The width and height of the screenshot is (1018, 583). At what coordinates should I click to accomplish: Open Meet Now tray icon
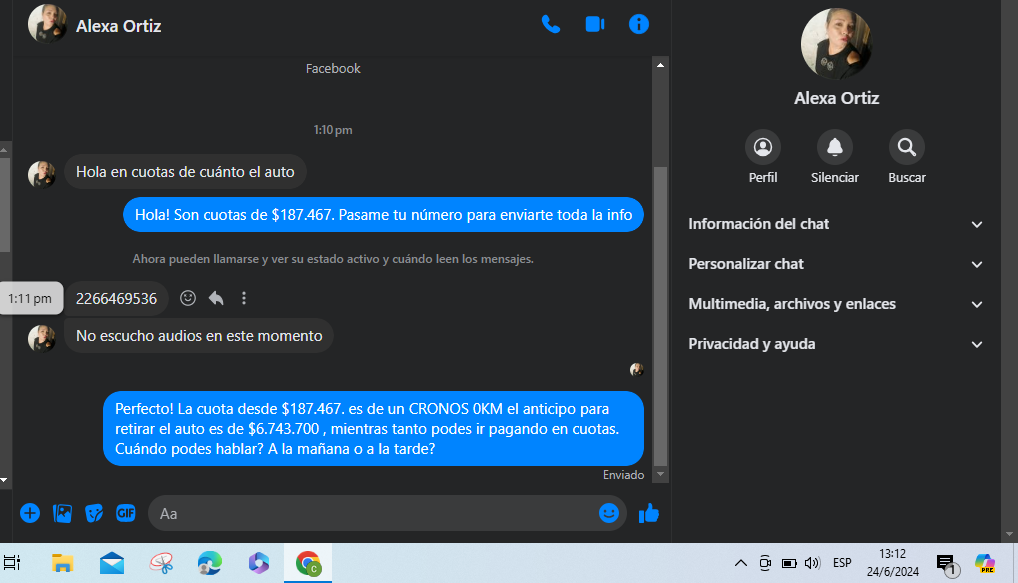click(x=765, y=563)
